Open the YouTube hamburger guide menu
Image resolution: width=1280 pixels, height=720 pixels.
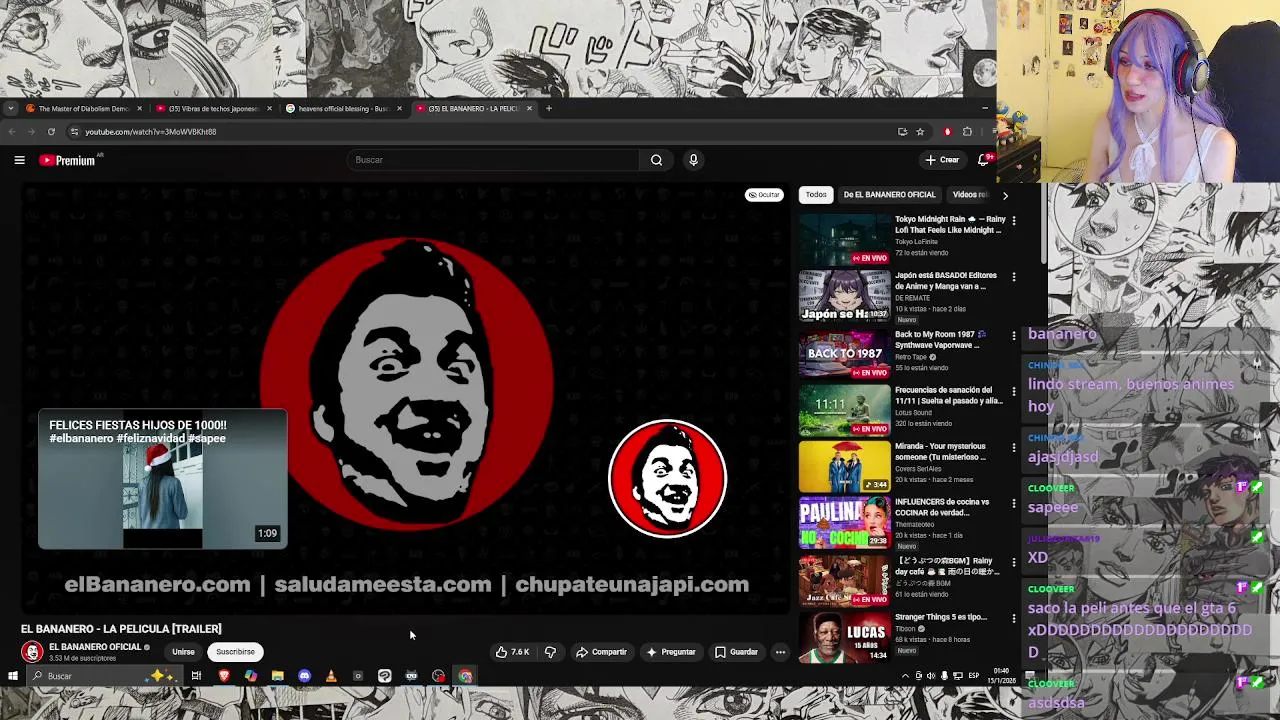(19, 160)
